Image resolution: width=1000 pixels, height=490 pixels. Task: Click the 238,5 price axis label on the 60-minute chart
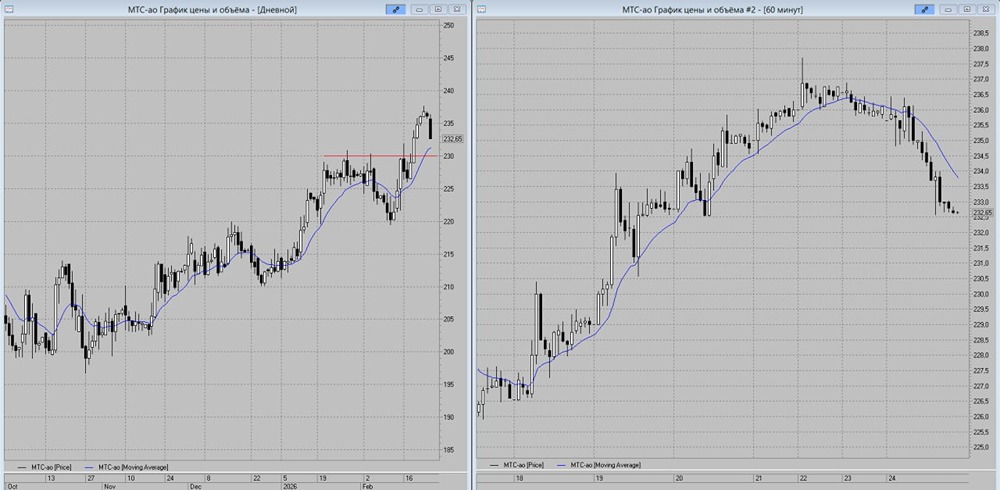pos(981,33)
